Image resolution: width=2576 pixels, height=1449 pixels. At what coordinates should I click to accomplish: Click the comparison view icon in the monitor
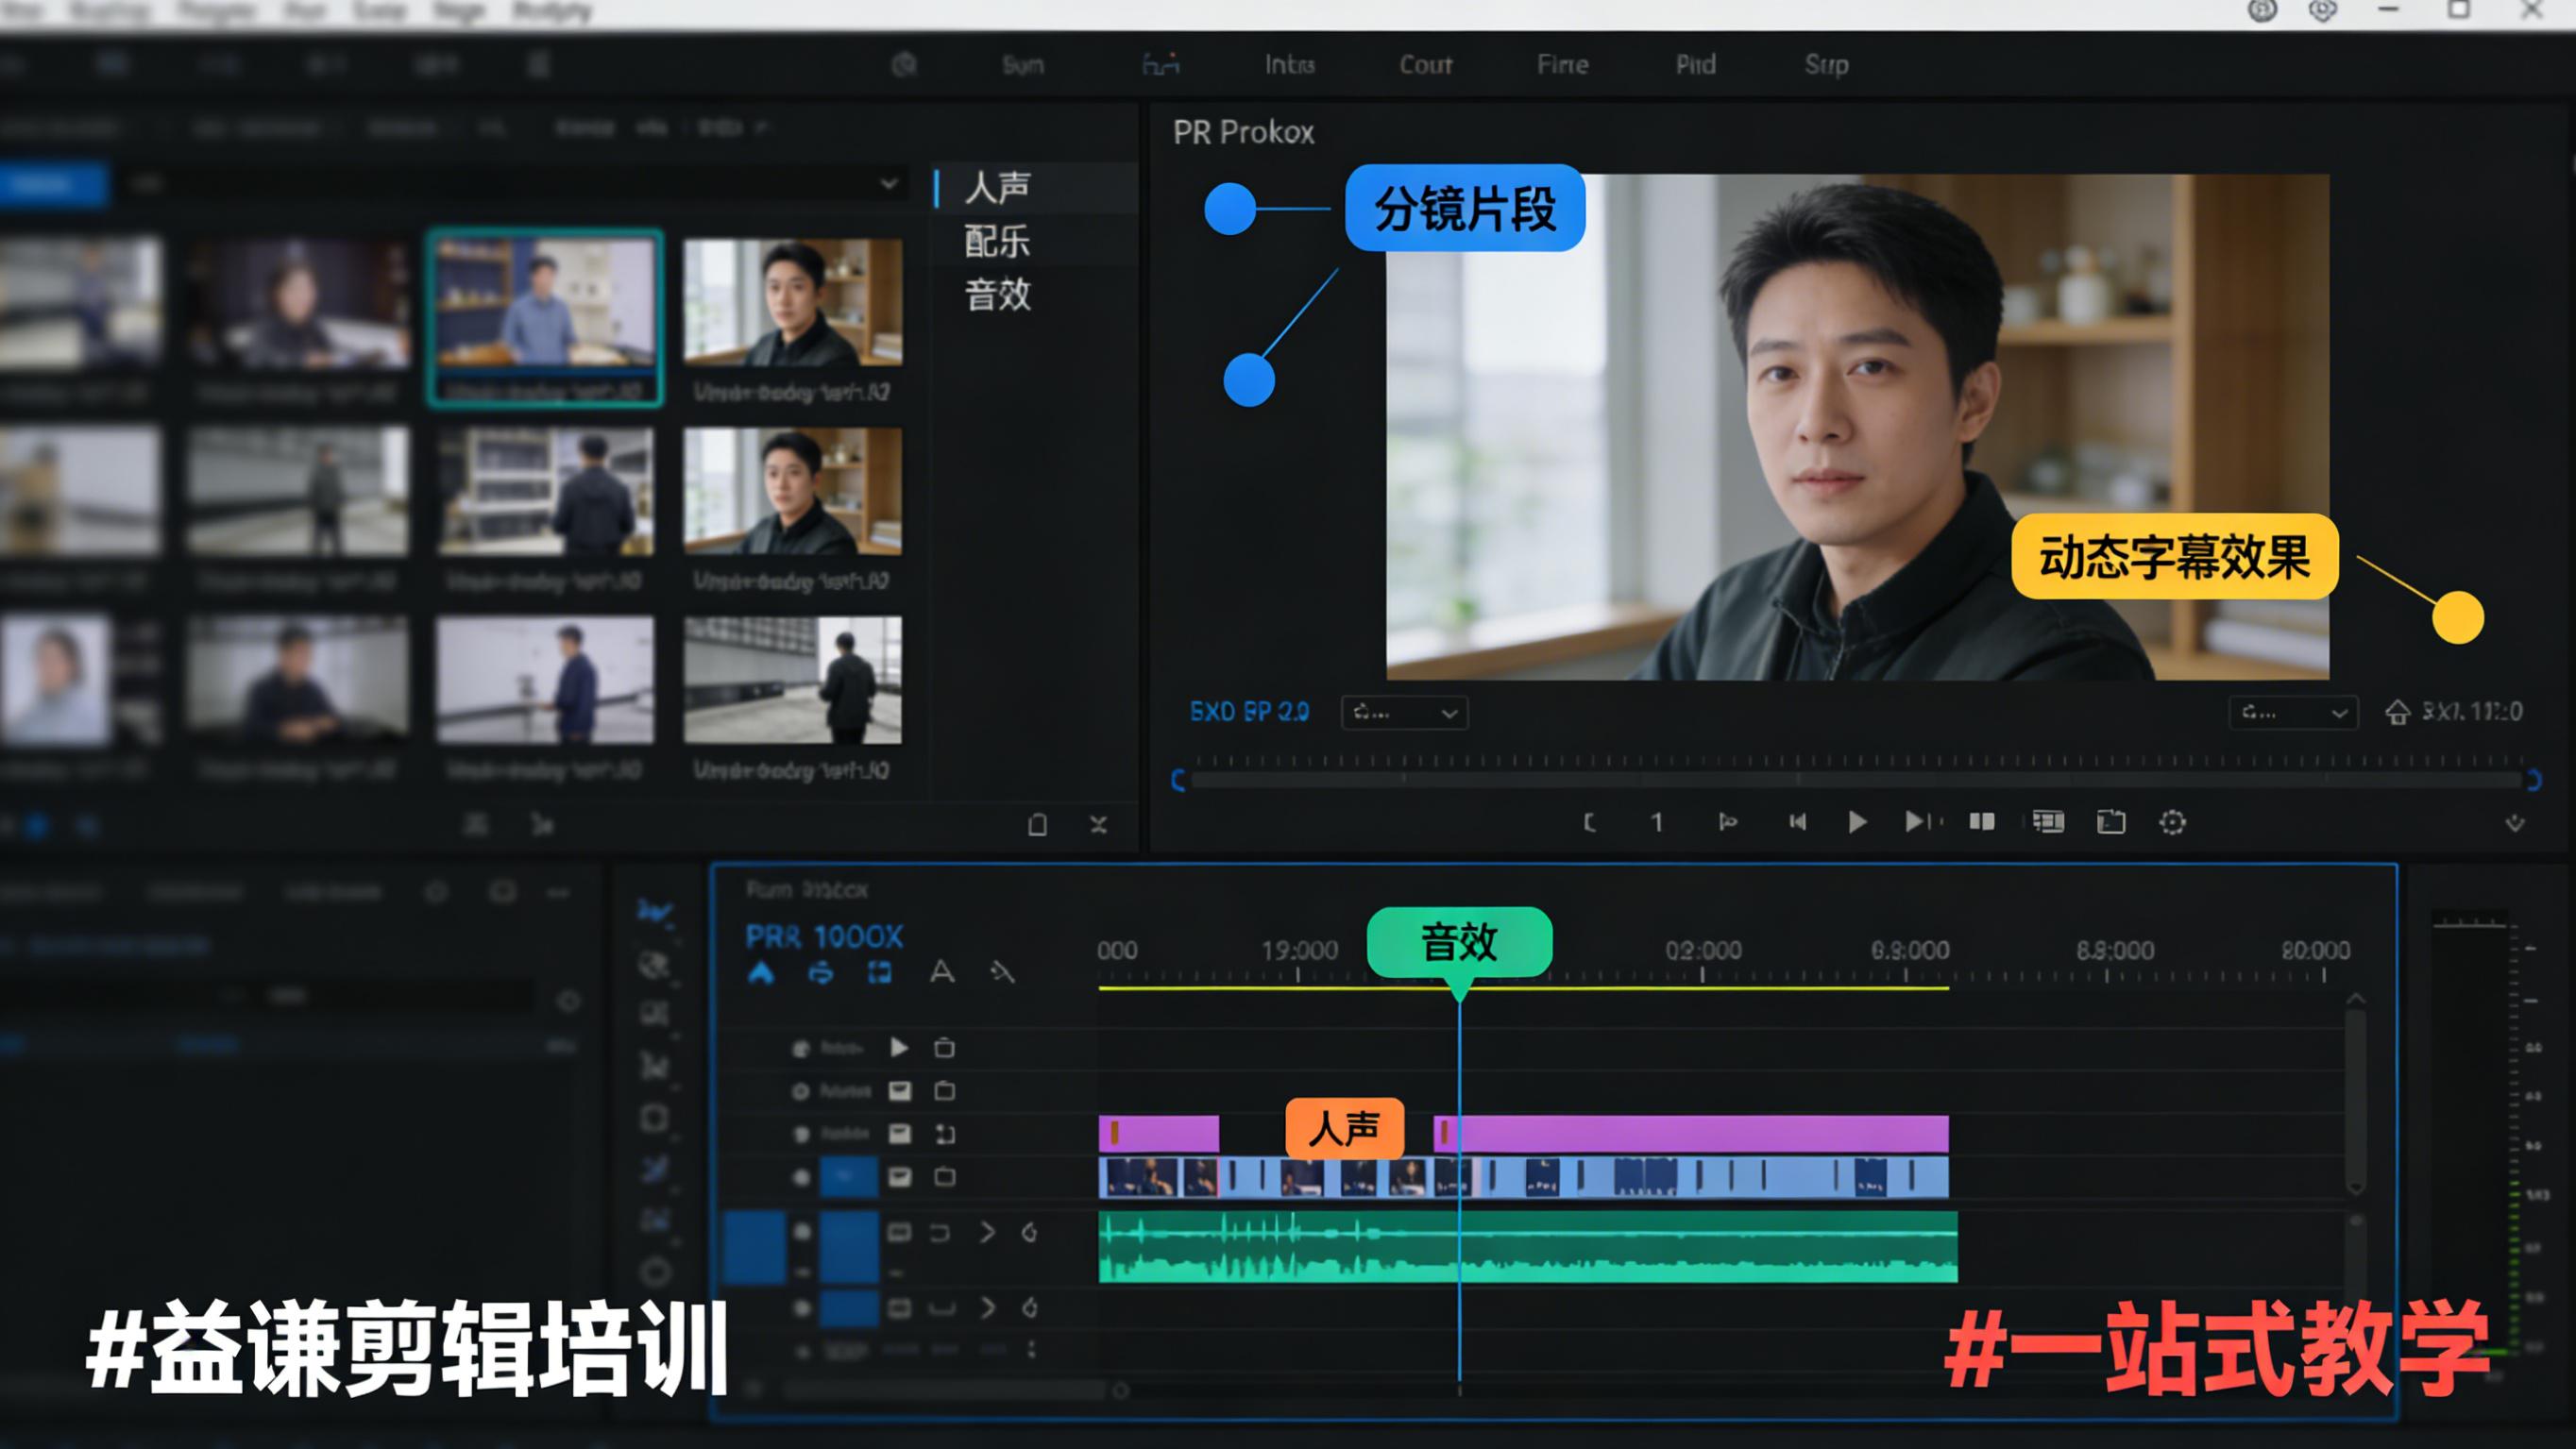[1981, 822]
